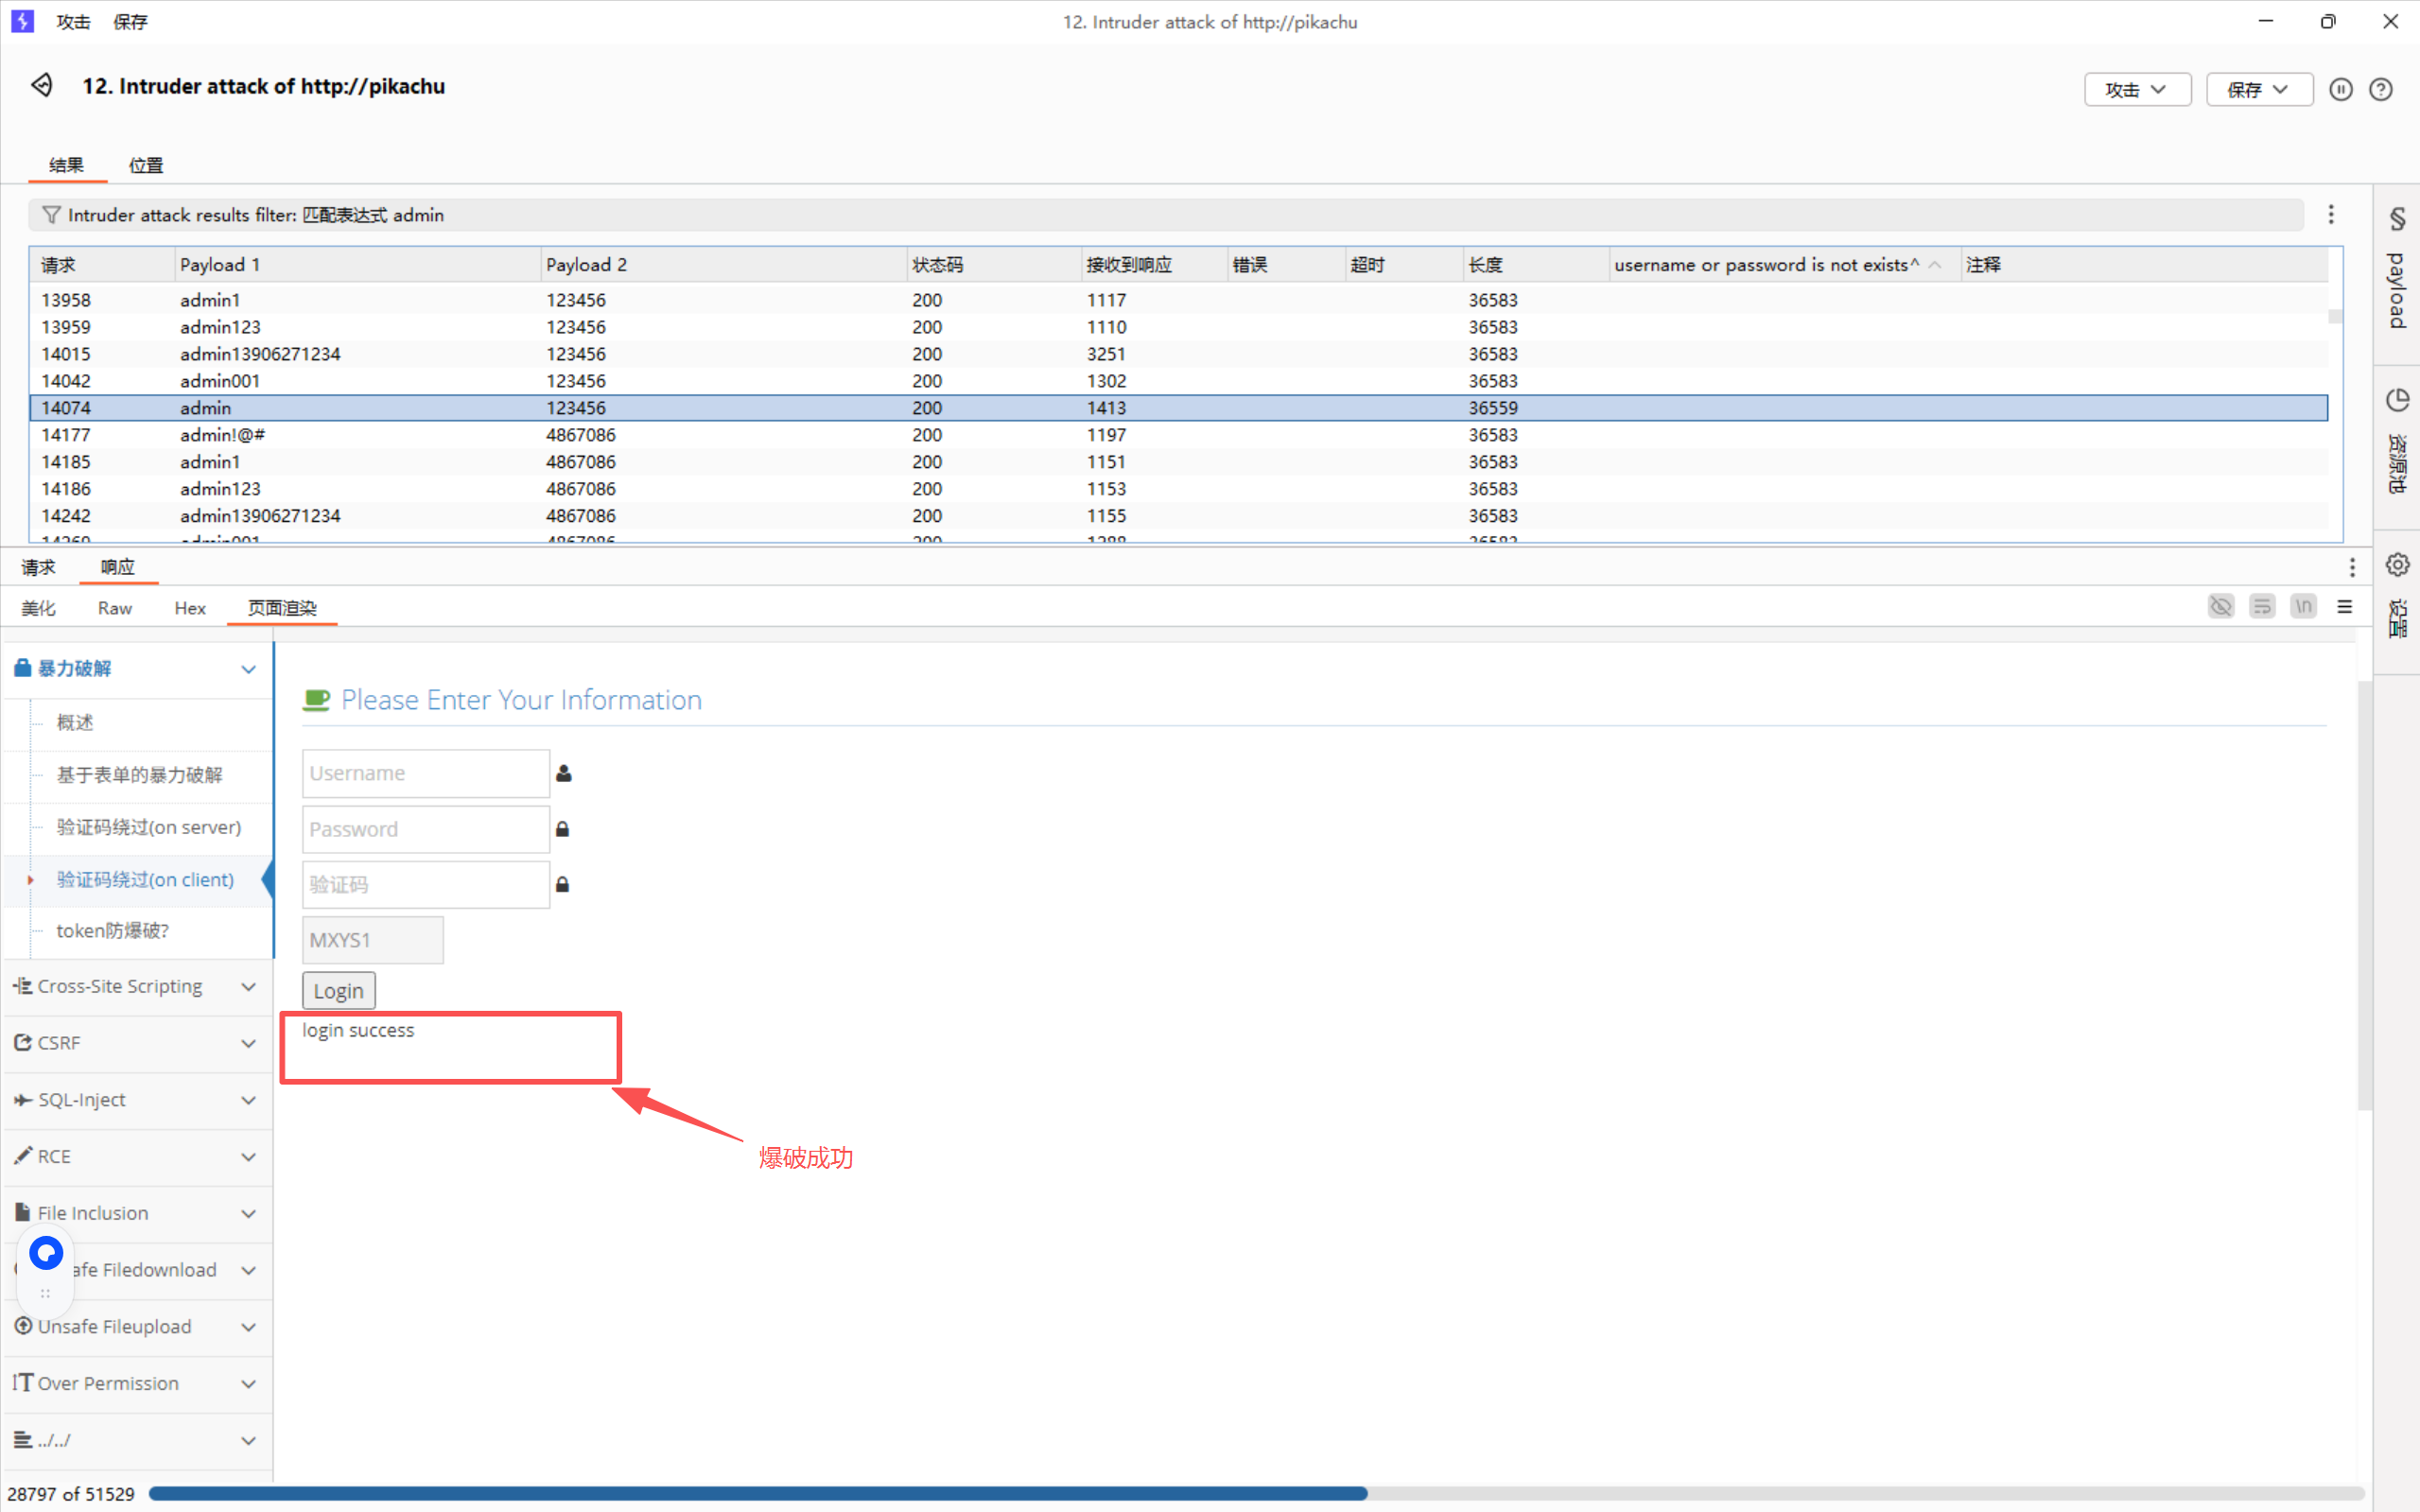
Task: Click the back arrow icon beside attack title
Action: coord(42,86)
